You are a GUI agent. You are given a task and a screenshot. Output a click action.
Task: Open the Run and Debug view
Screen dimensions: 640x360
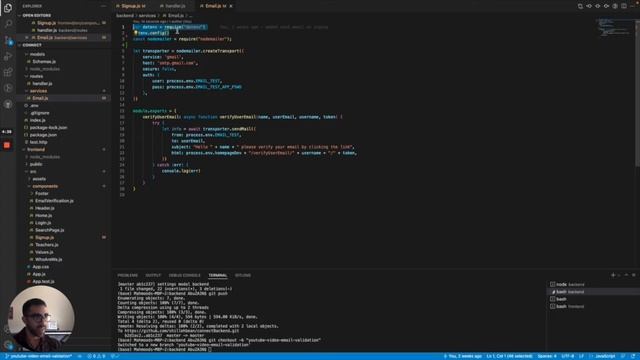tap(8, 56)
